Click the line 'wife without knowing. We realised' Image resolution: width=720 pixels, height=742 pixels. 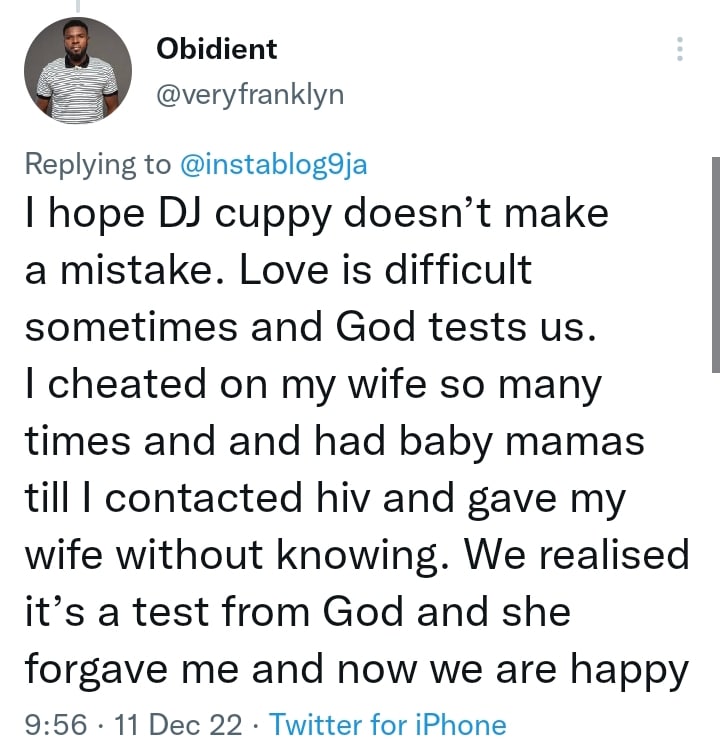click(x=357, y=553)
